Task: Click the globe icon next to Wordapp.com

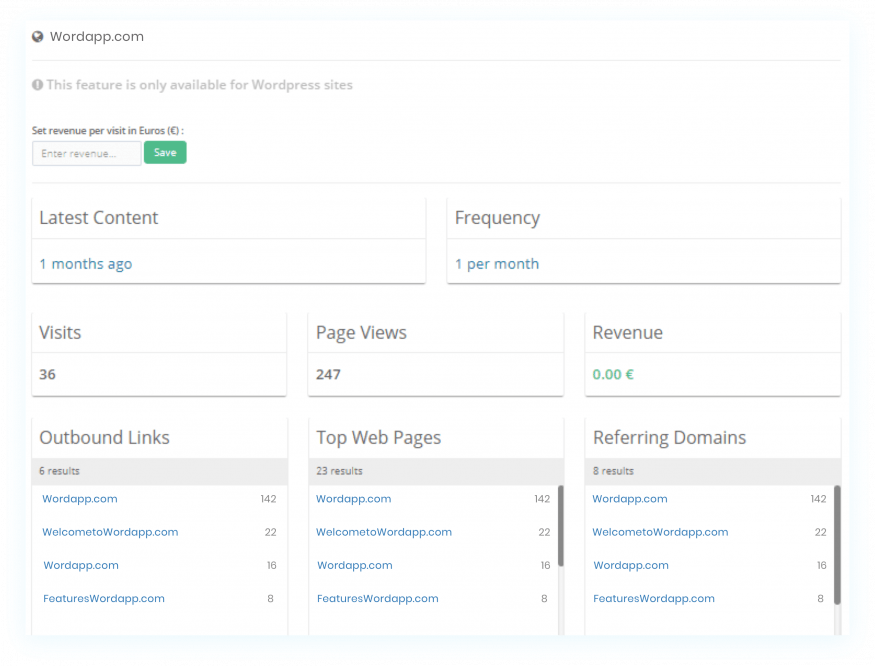Action: pos(37,36)
